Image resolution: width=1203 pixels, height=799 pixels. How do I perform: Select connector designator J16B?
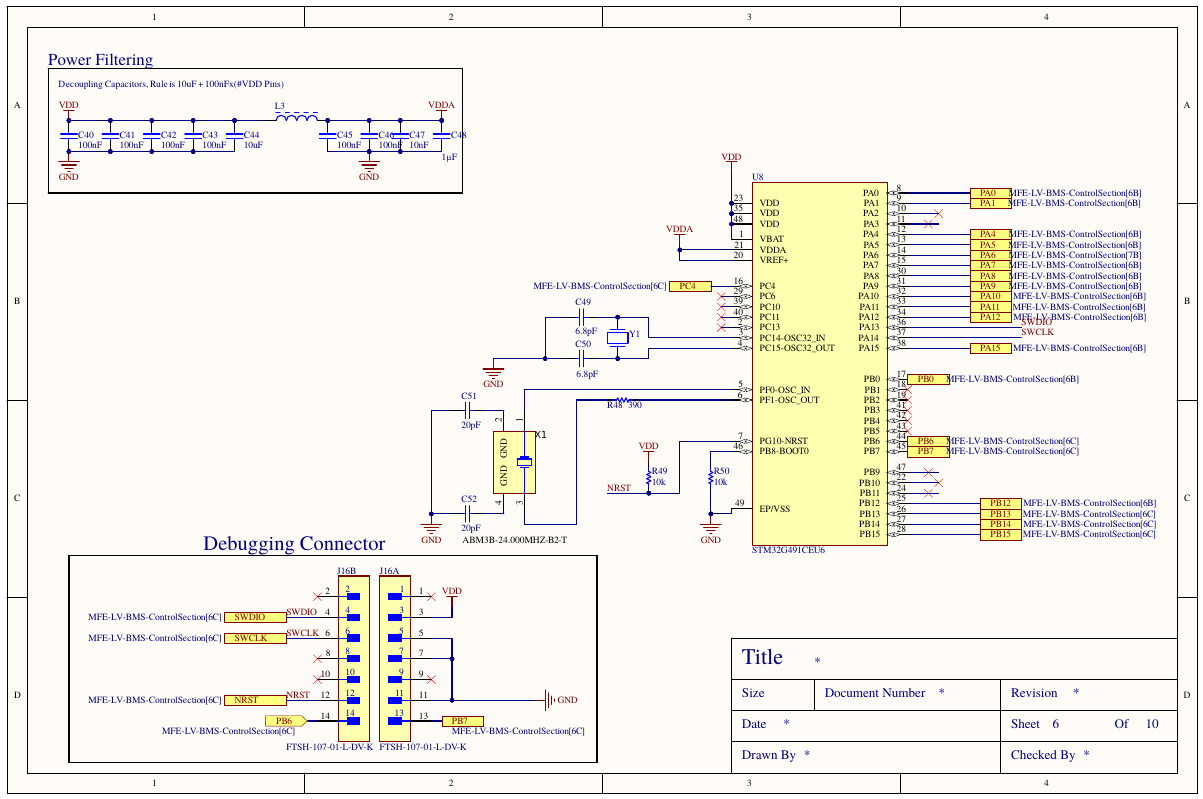pyautogui.click(x=346, y=570)
